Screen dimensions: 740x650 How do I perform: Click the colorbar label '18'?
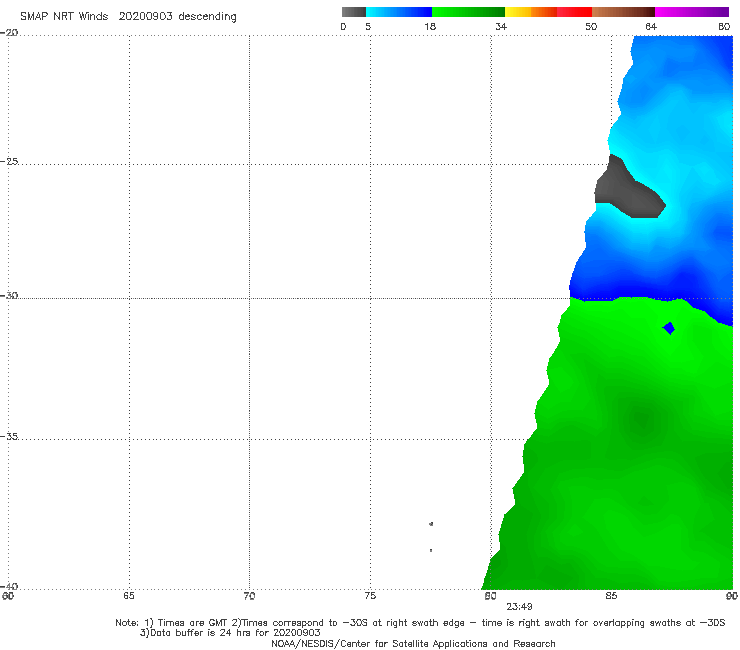(x=430, y=26)
